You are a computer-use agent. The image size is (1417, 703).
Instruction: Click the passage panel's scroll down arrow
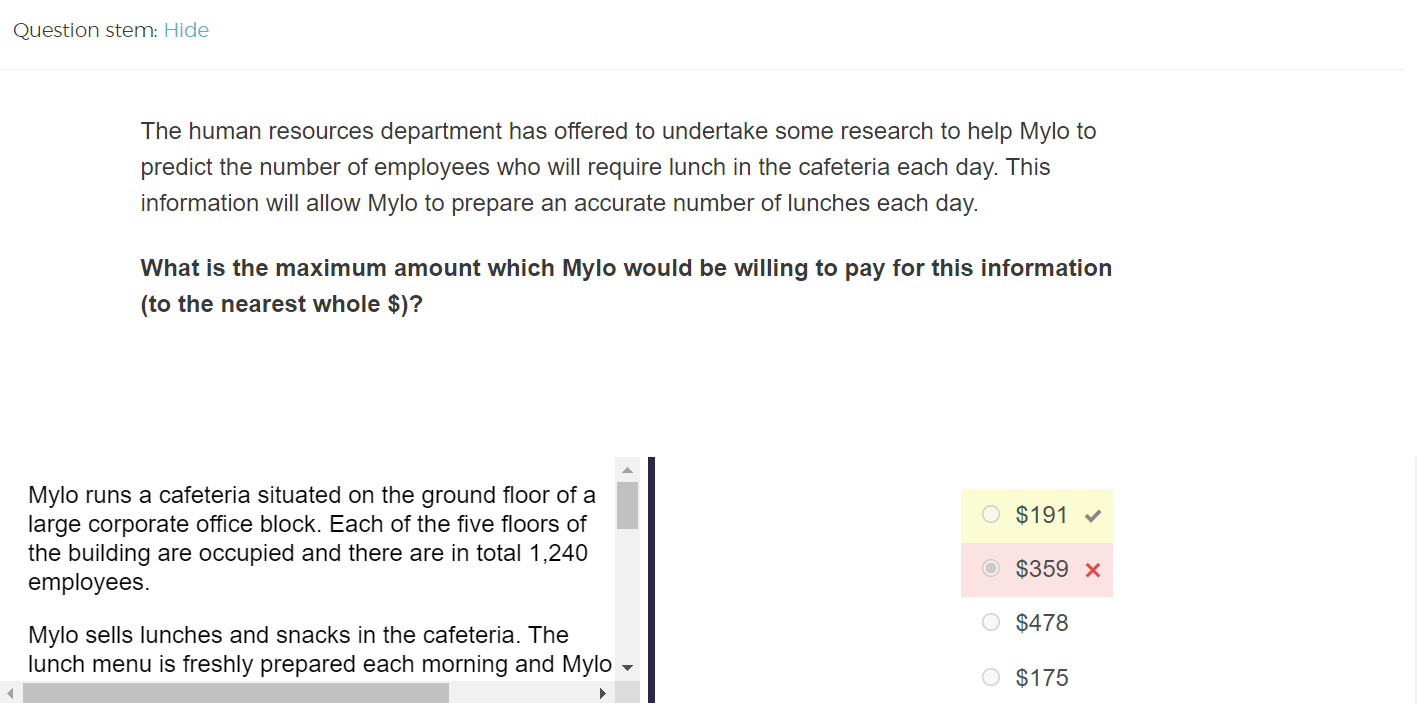tap(627, 668)
